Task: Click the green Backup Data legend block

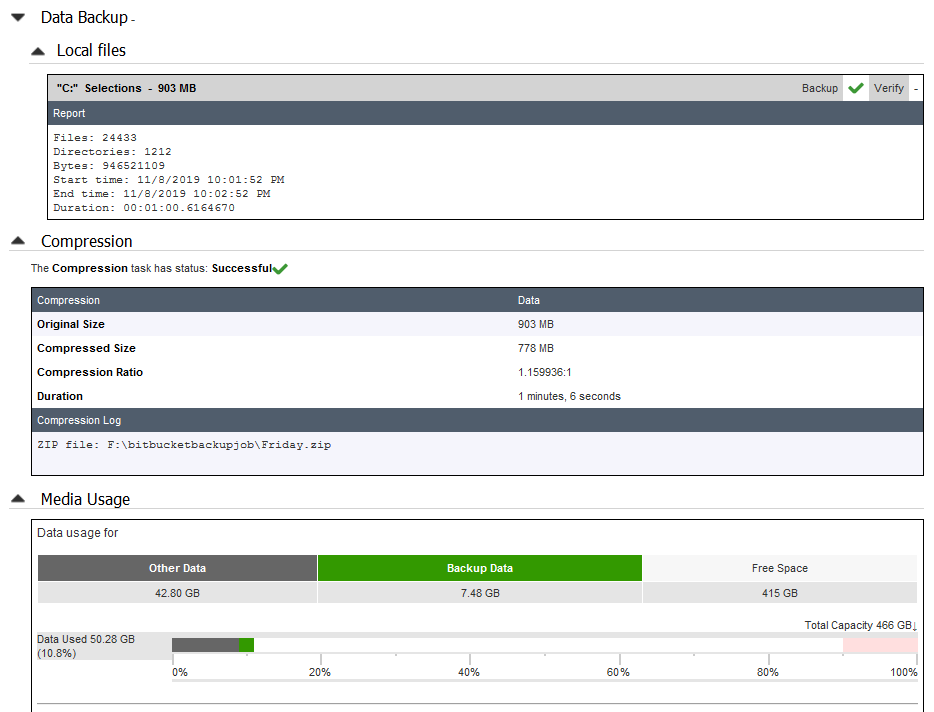Action: click(x=479, y=568)
